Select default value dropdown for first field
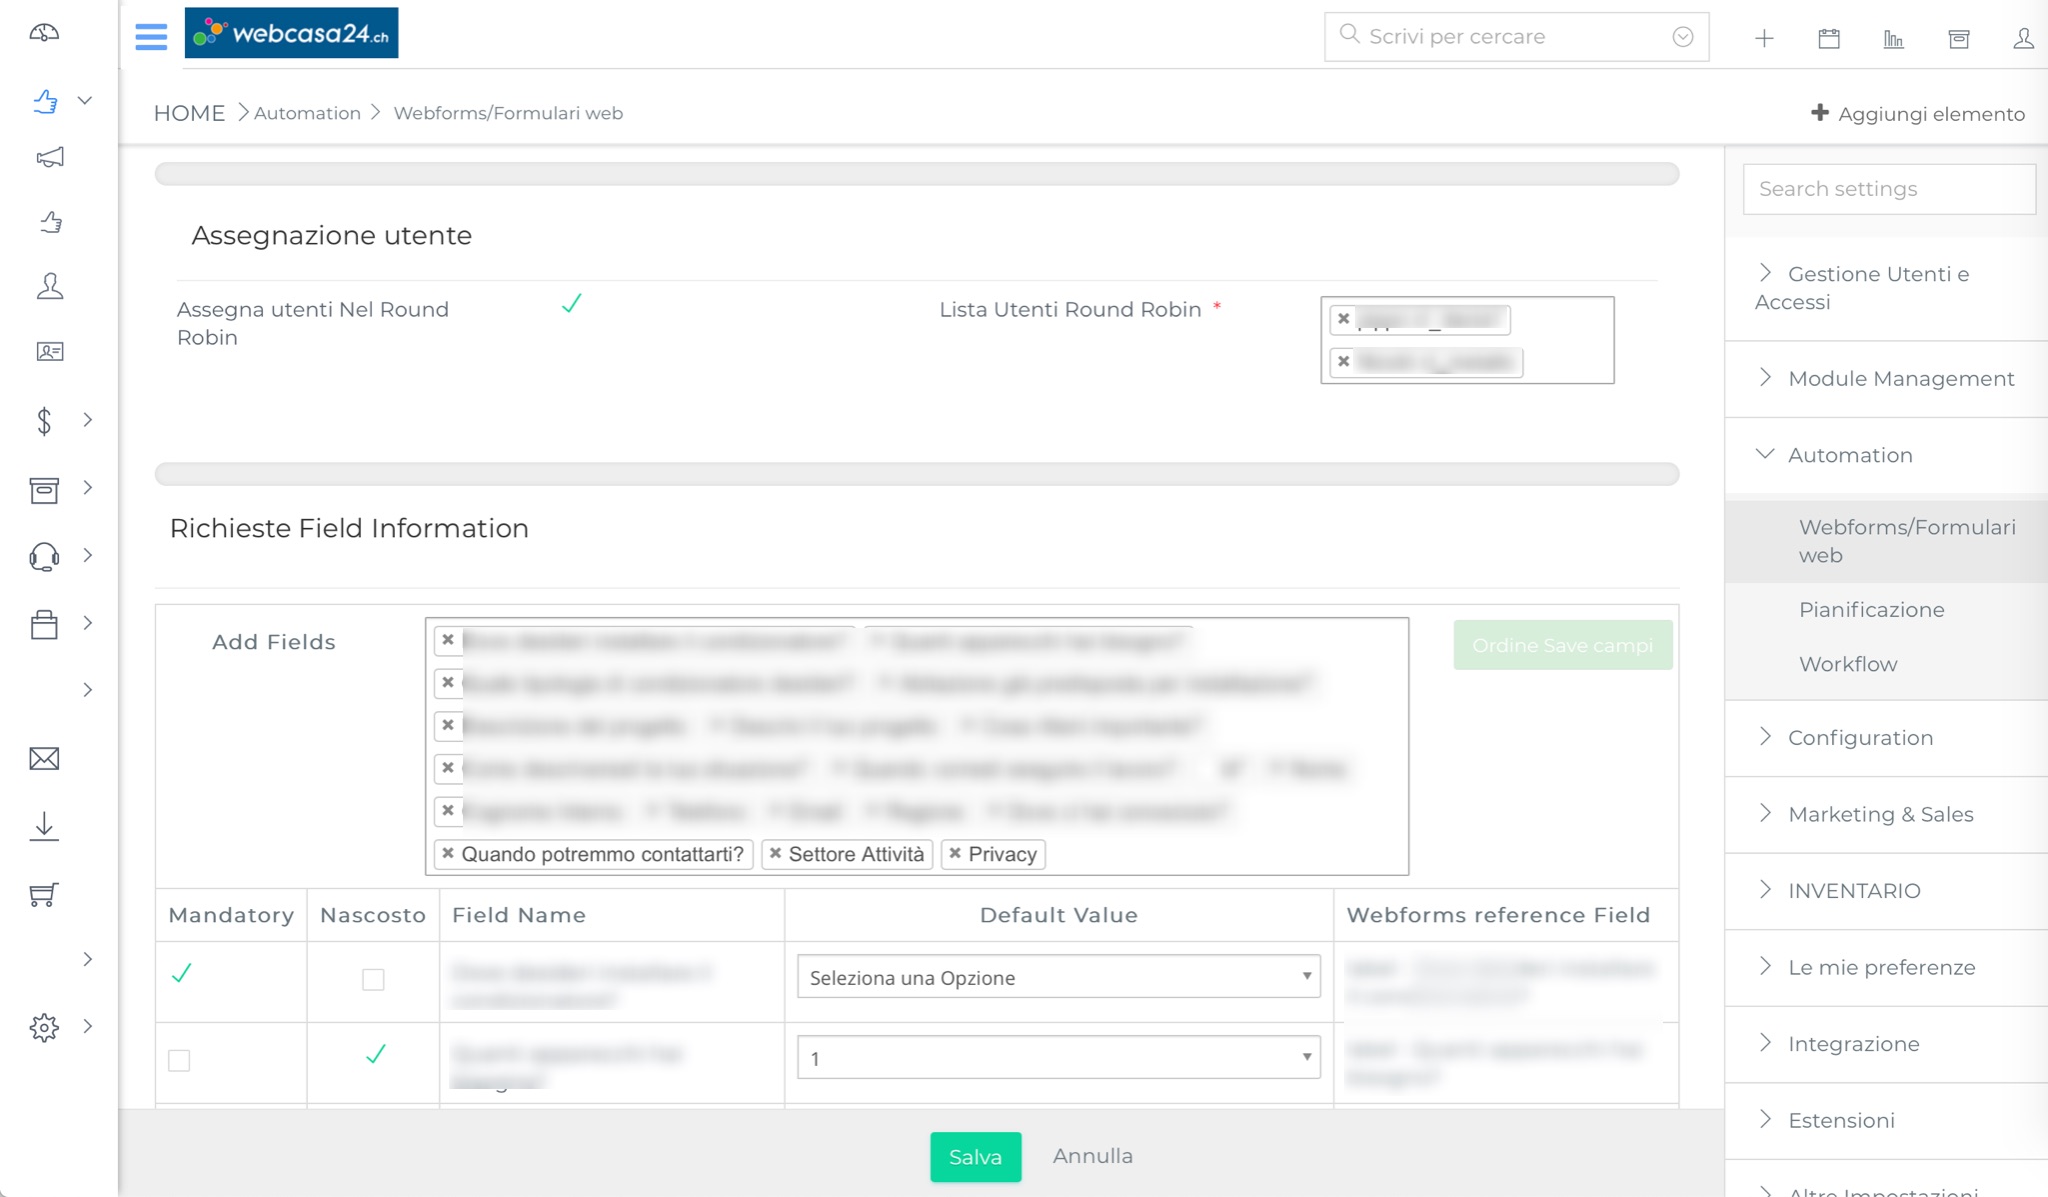This screenshot has height=1197, width=2048. click(x=1057, y=978)
